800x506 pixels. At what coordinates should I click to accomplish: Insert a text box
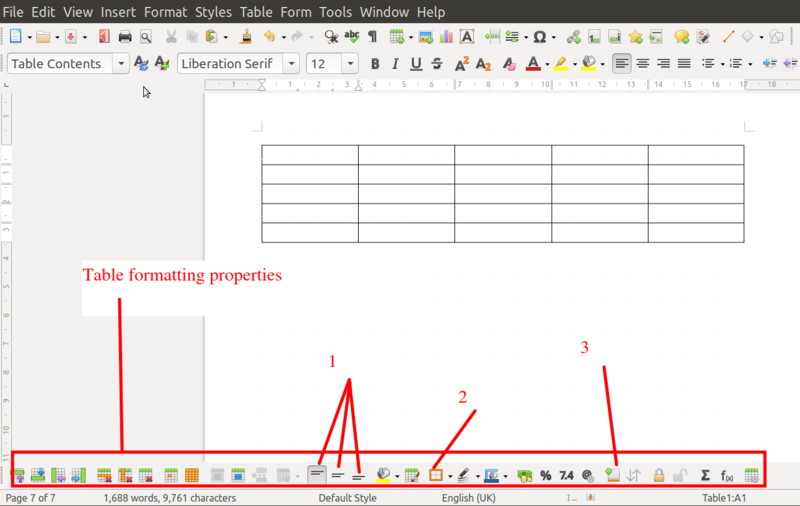click(467, 37)
